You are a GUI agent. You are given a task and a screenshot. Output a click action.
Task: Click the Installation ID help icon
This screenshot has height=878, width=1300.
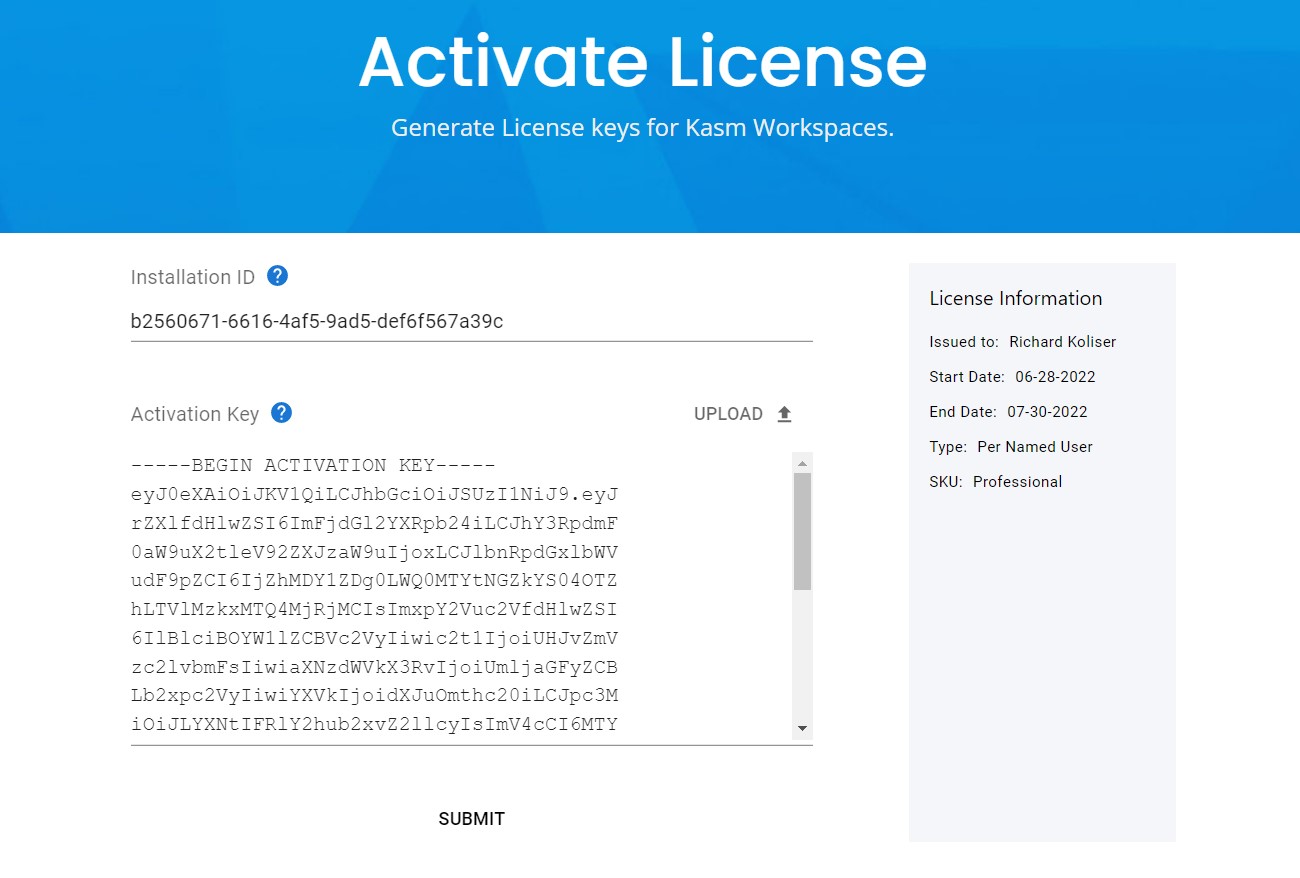[x=278, y=276]
